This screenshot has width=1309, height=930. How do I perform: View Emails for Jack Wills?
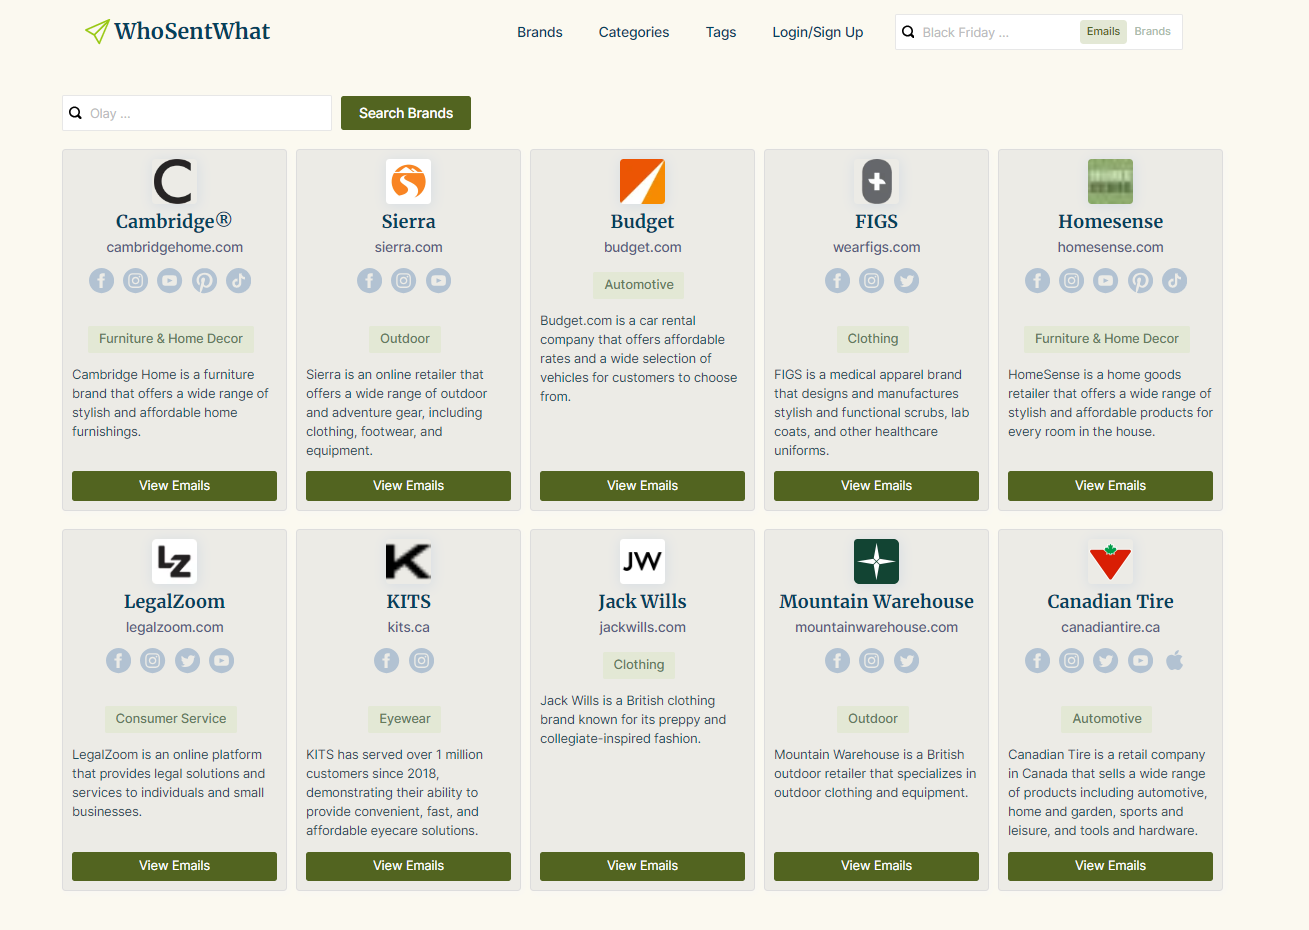pos(642,866)
